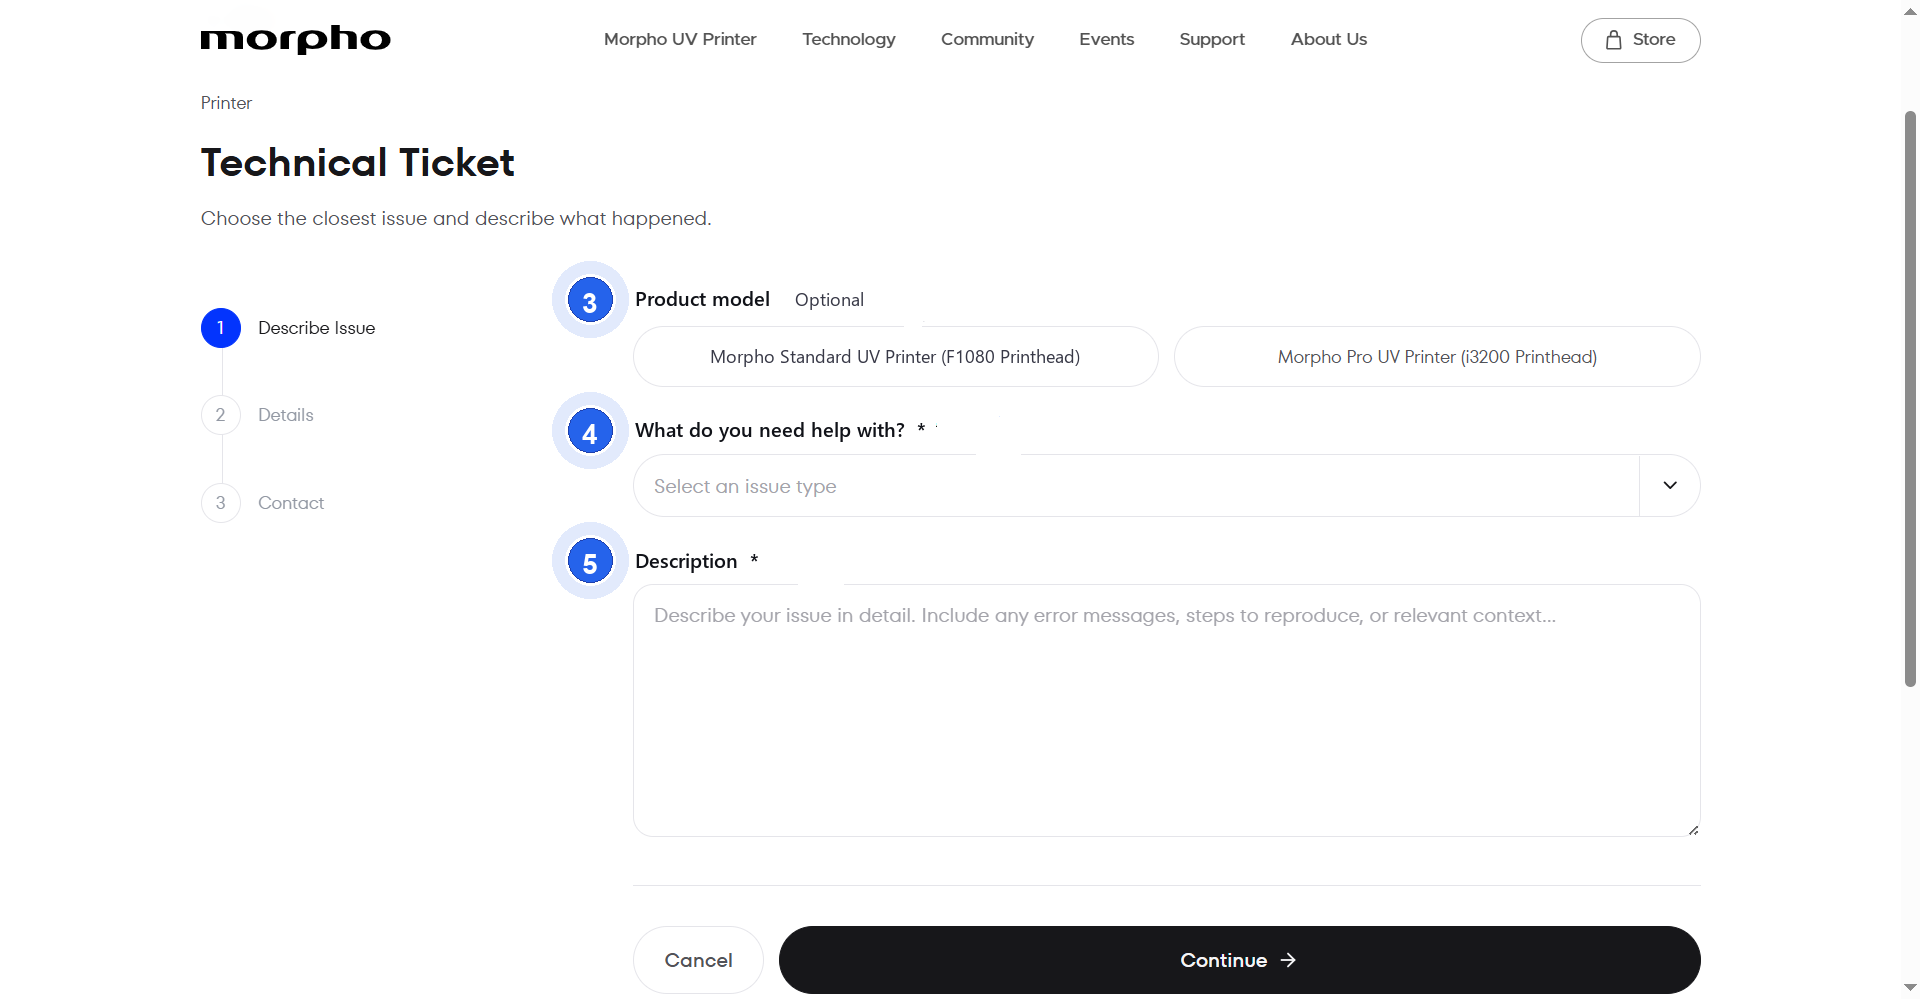Viewport: 1920px width, 999px height.
Task: Click the Technical Ticket heading
Action: coord(357,162)
